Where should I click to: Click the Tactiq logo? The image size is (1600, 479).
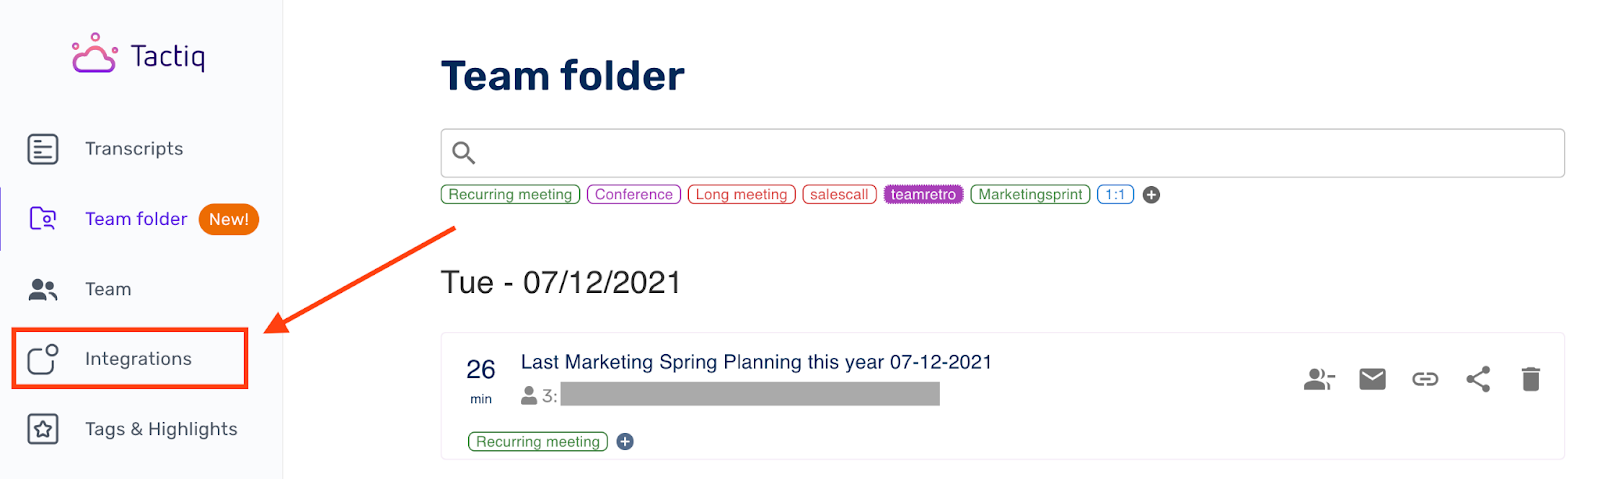(x=138, y=55)
